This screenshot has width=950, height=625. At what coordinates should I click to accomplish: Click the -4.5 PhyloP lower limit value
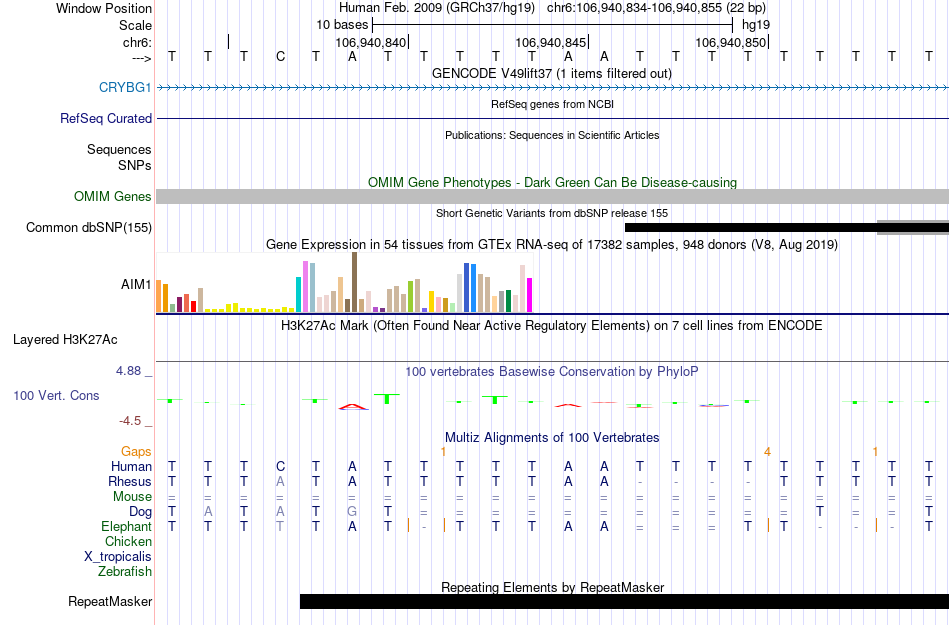tap(130, 421)
